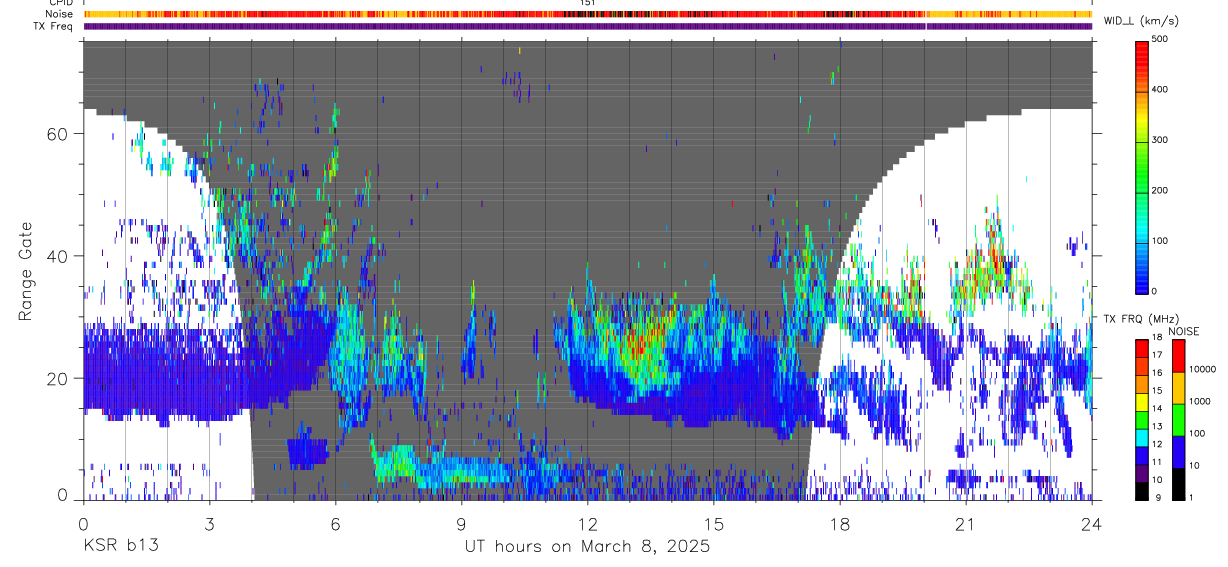Click the '200' value on WID colorbar
The width and height of the screenshot is (1228, 567).
pos(1160,190)
